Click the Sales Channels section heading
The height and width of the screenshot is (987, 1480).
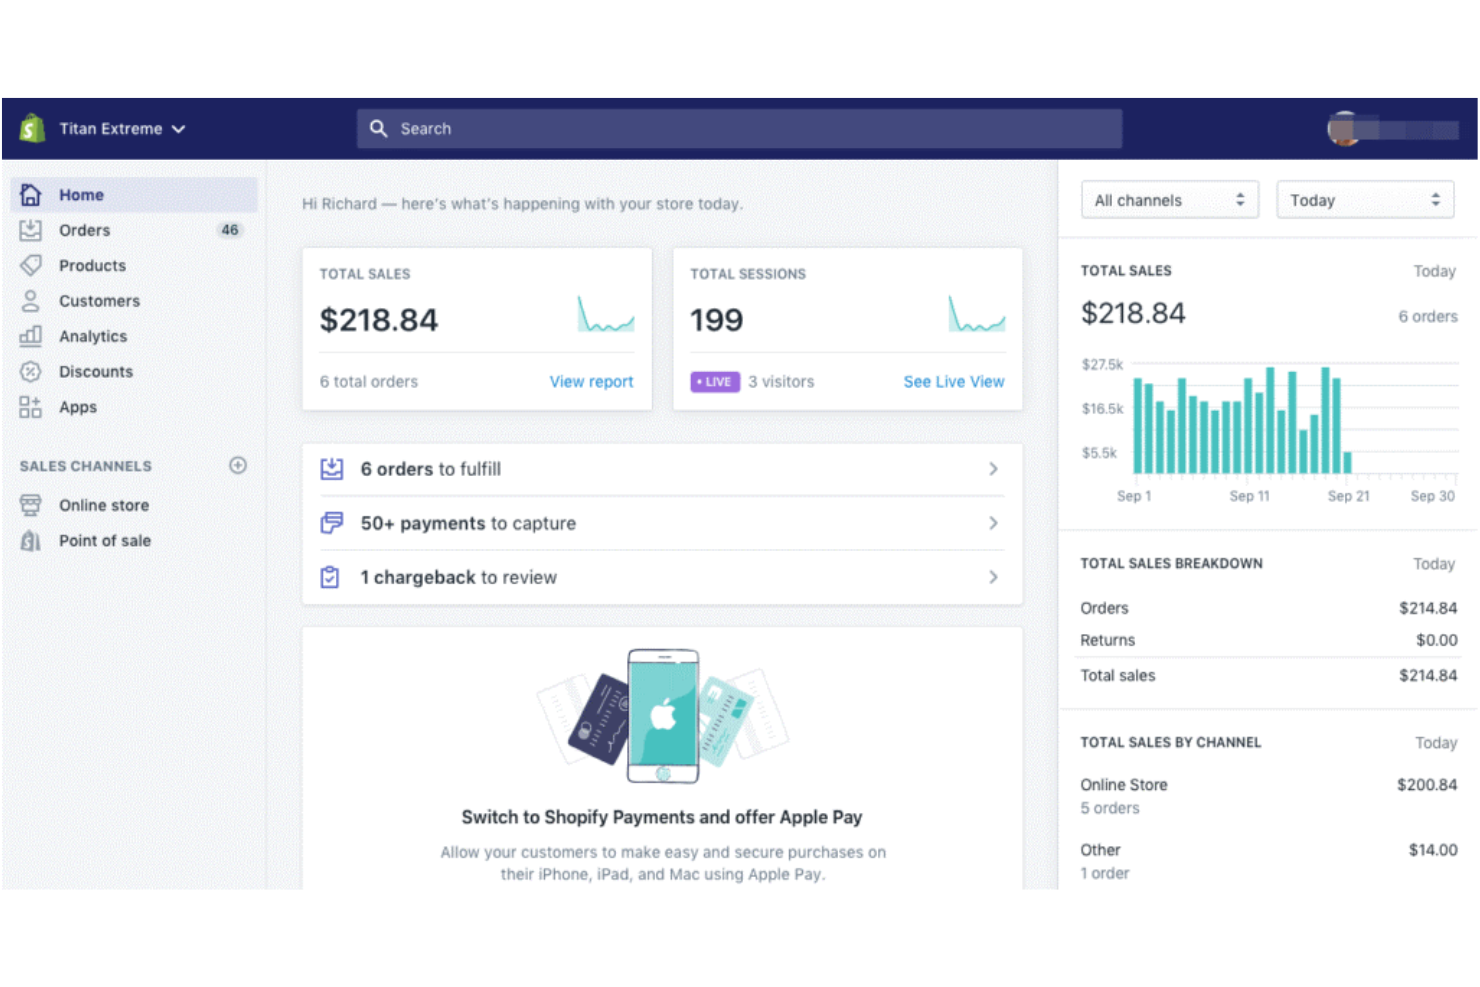86,466
